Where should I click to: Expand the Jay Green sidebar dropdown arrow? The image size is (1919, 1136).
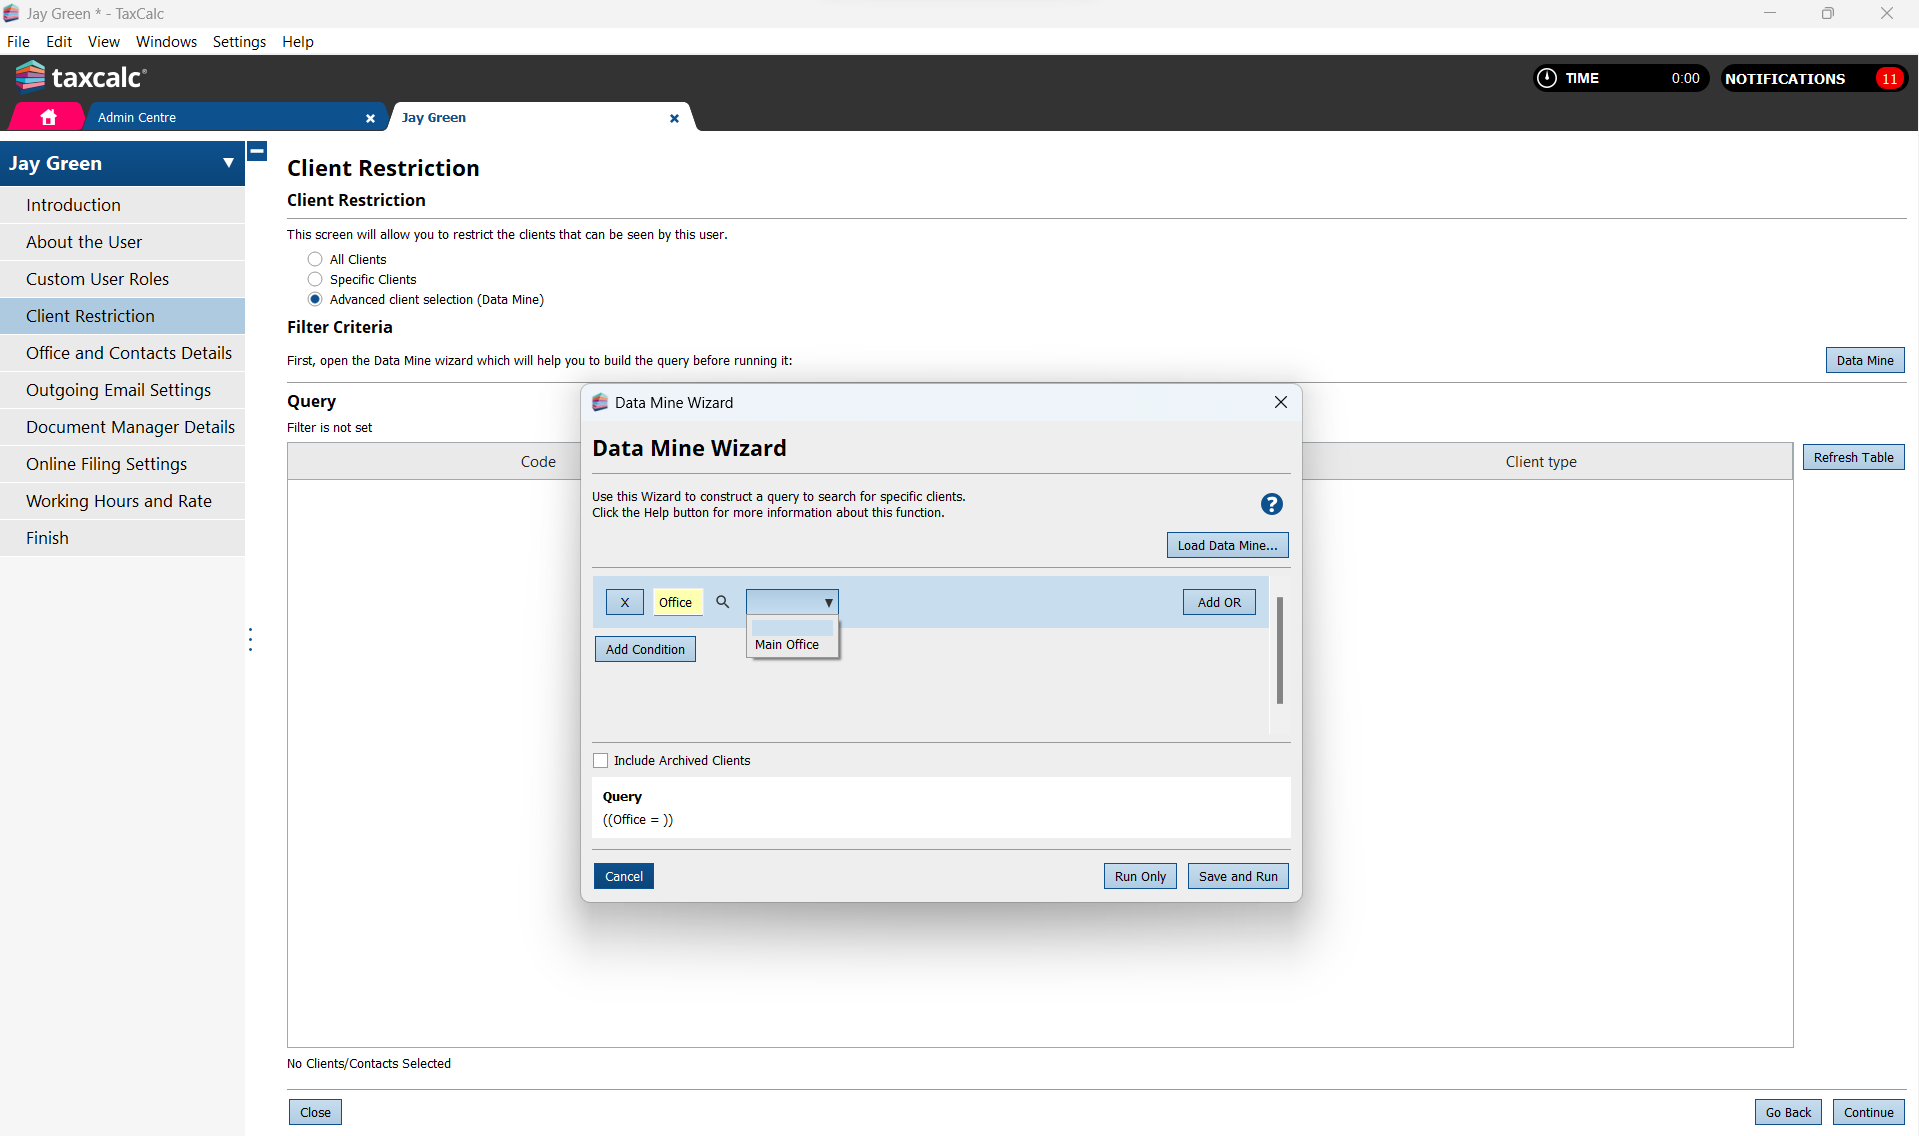tap(228, 163)
